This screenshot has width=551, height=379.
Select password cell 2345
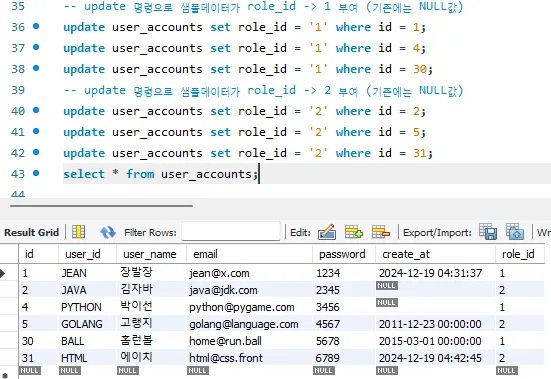pos(344,290)
